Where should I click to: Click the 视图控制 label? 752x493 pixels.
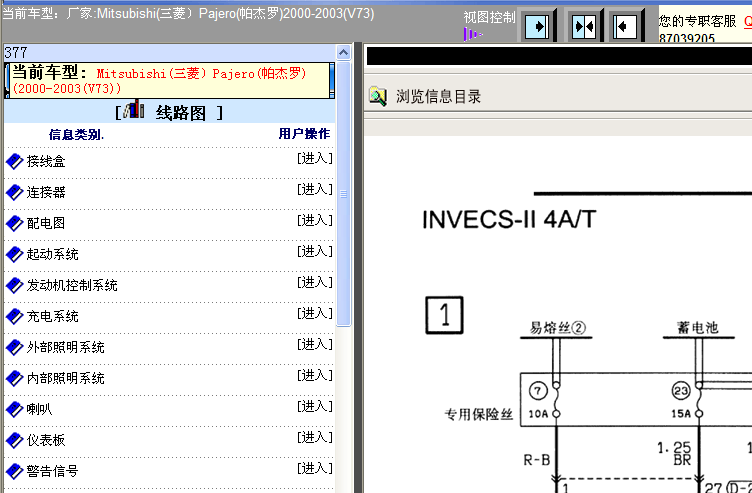click(x=489, y=17)
